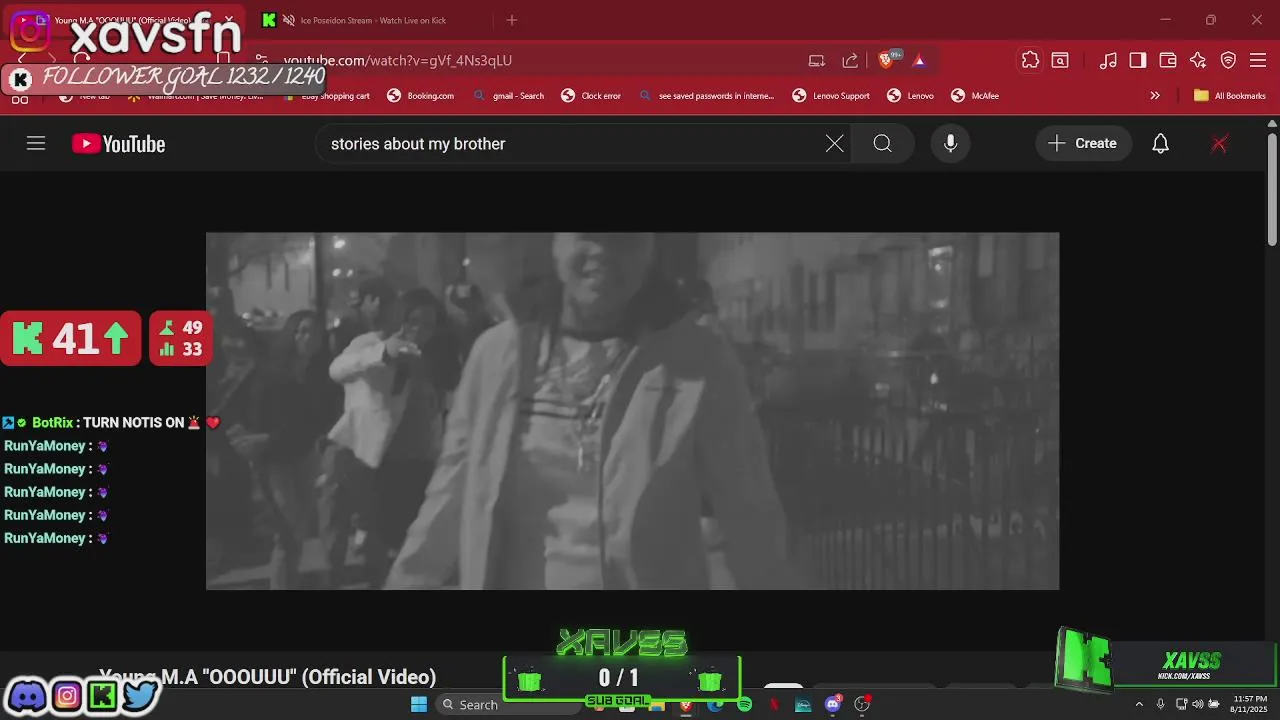The image size is (1280, 720).
Task: Go to YouTube home via logo
Action: point(118,144)
